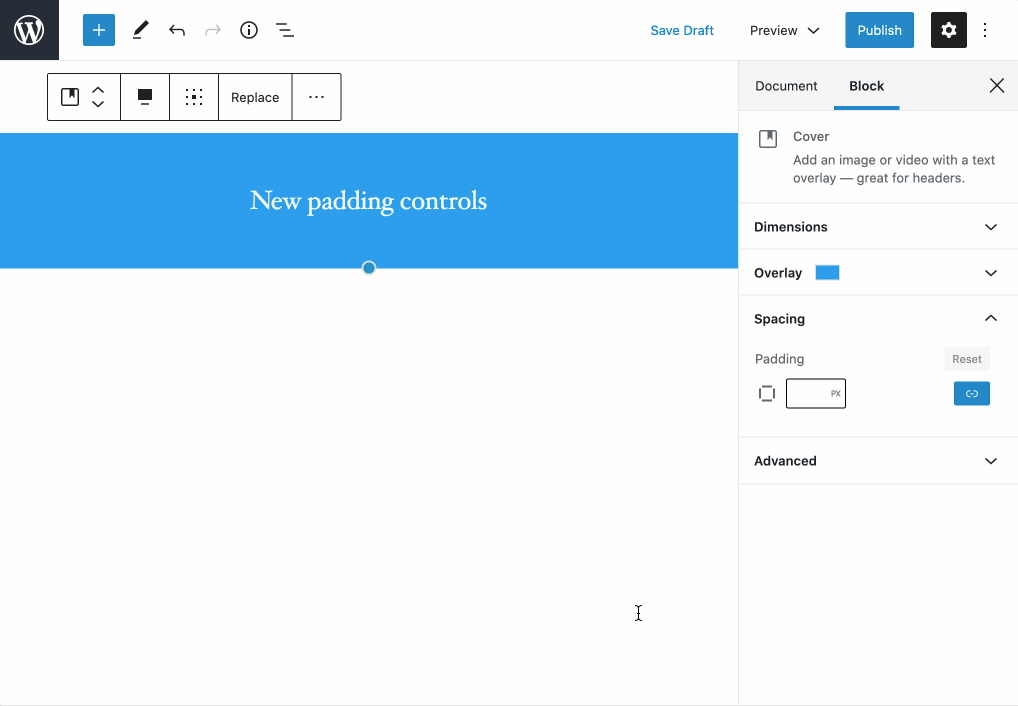
Task: Open block toolbar more options ellipsis
Action: pos(316,97)
